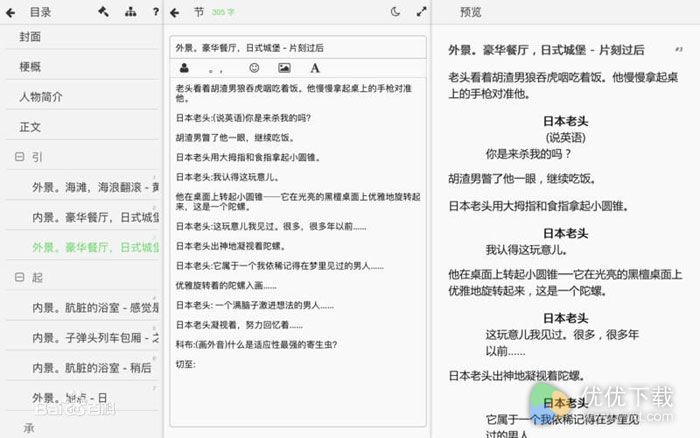
Task: Collapse the 引 section
Action: tap(19, 157)
